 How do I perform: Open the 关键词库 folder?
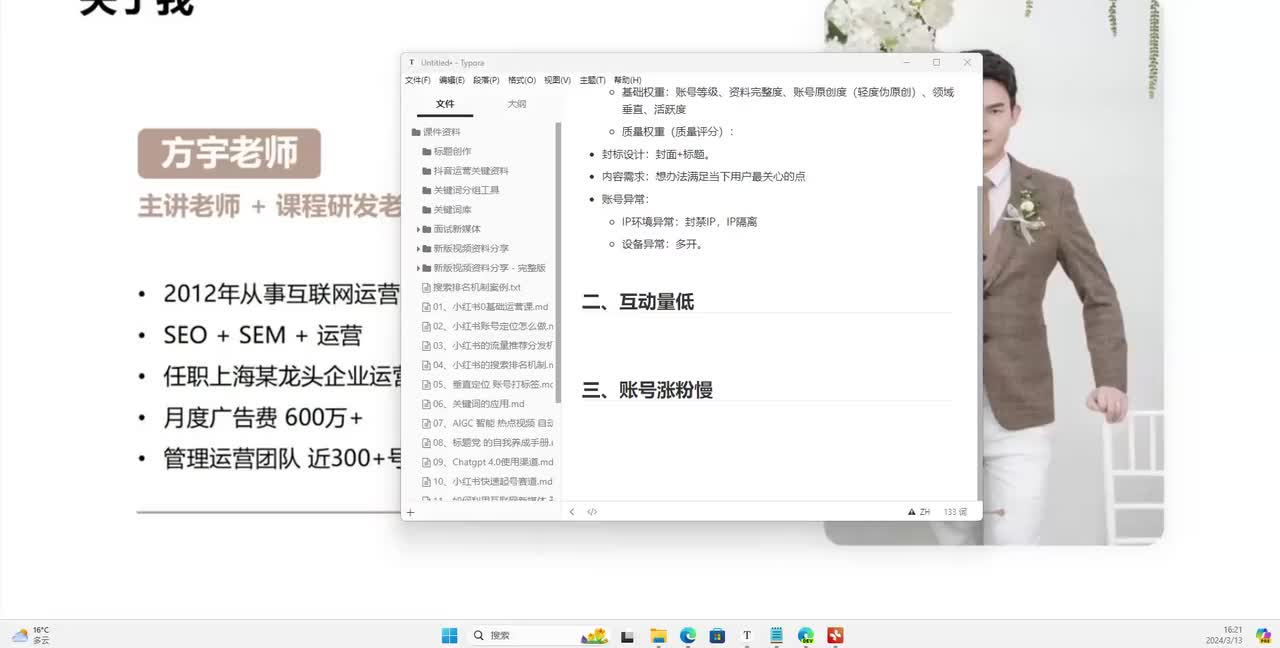point(452,210)
